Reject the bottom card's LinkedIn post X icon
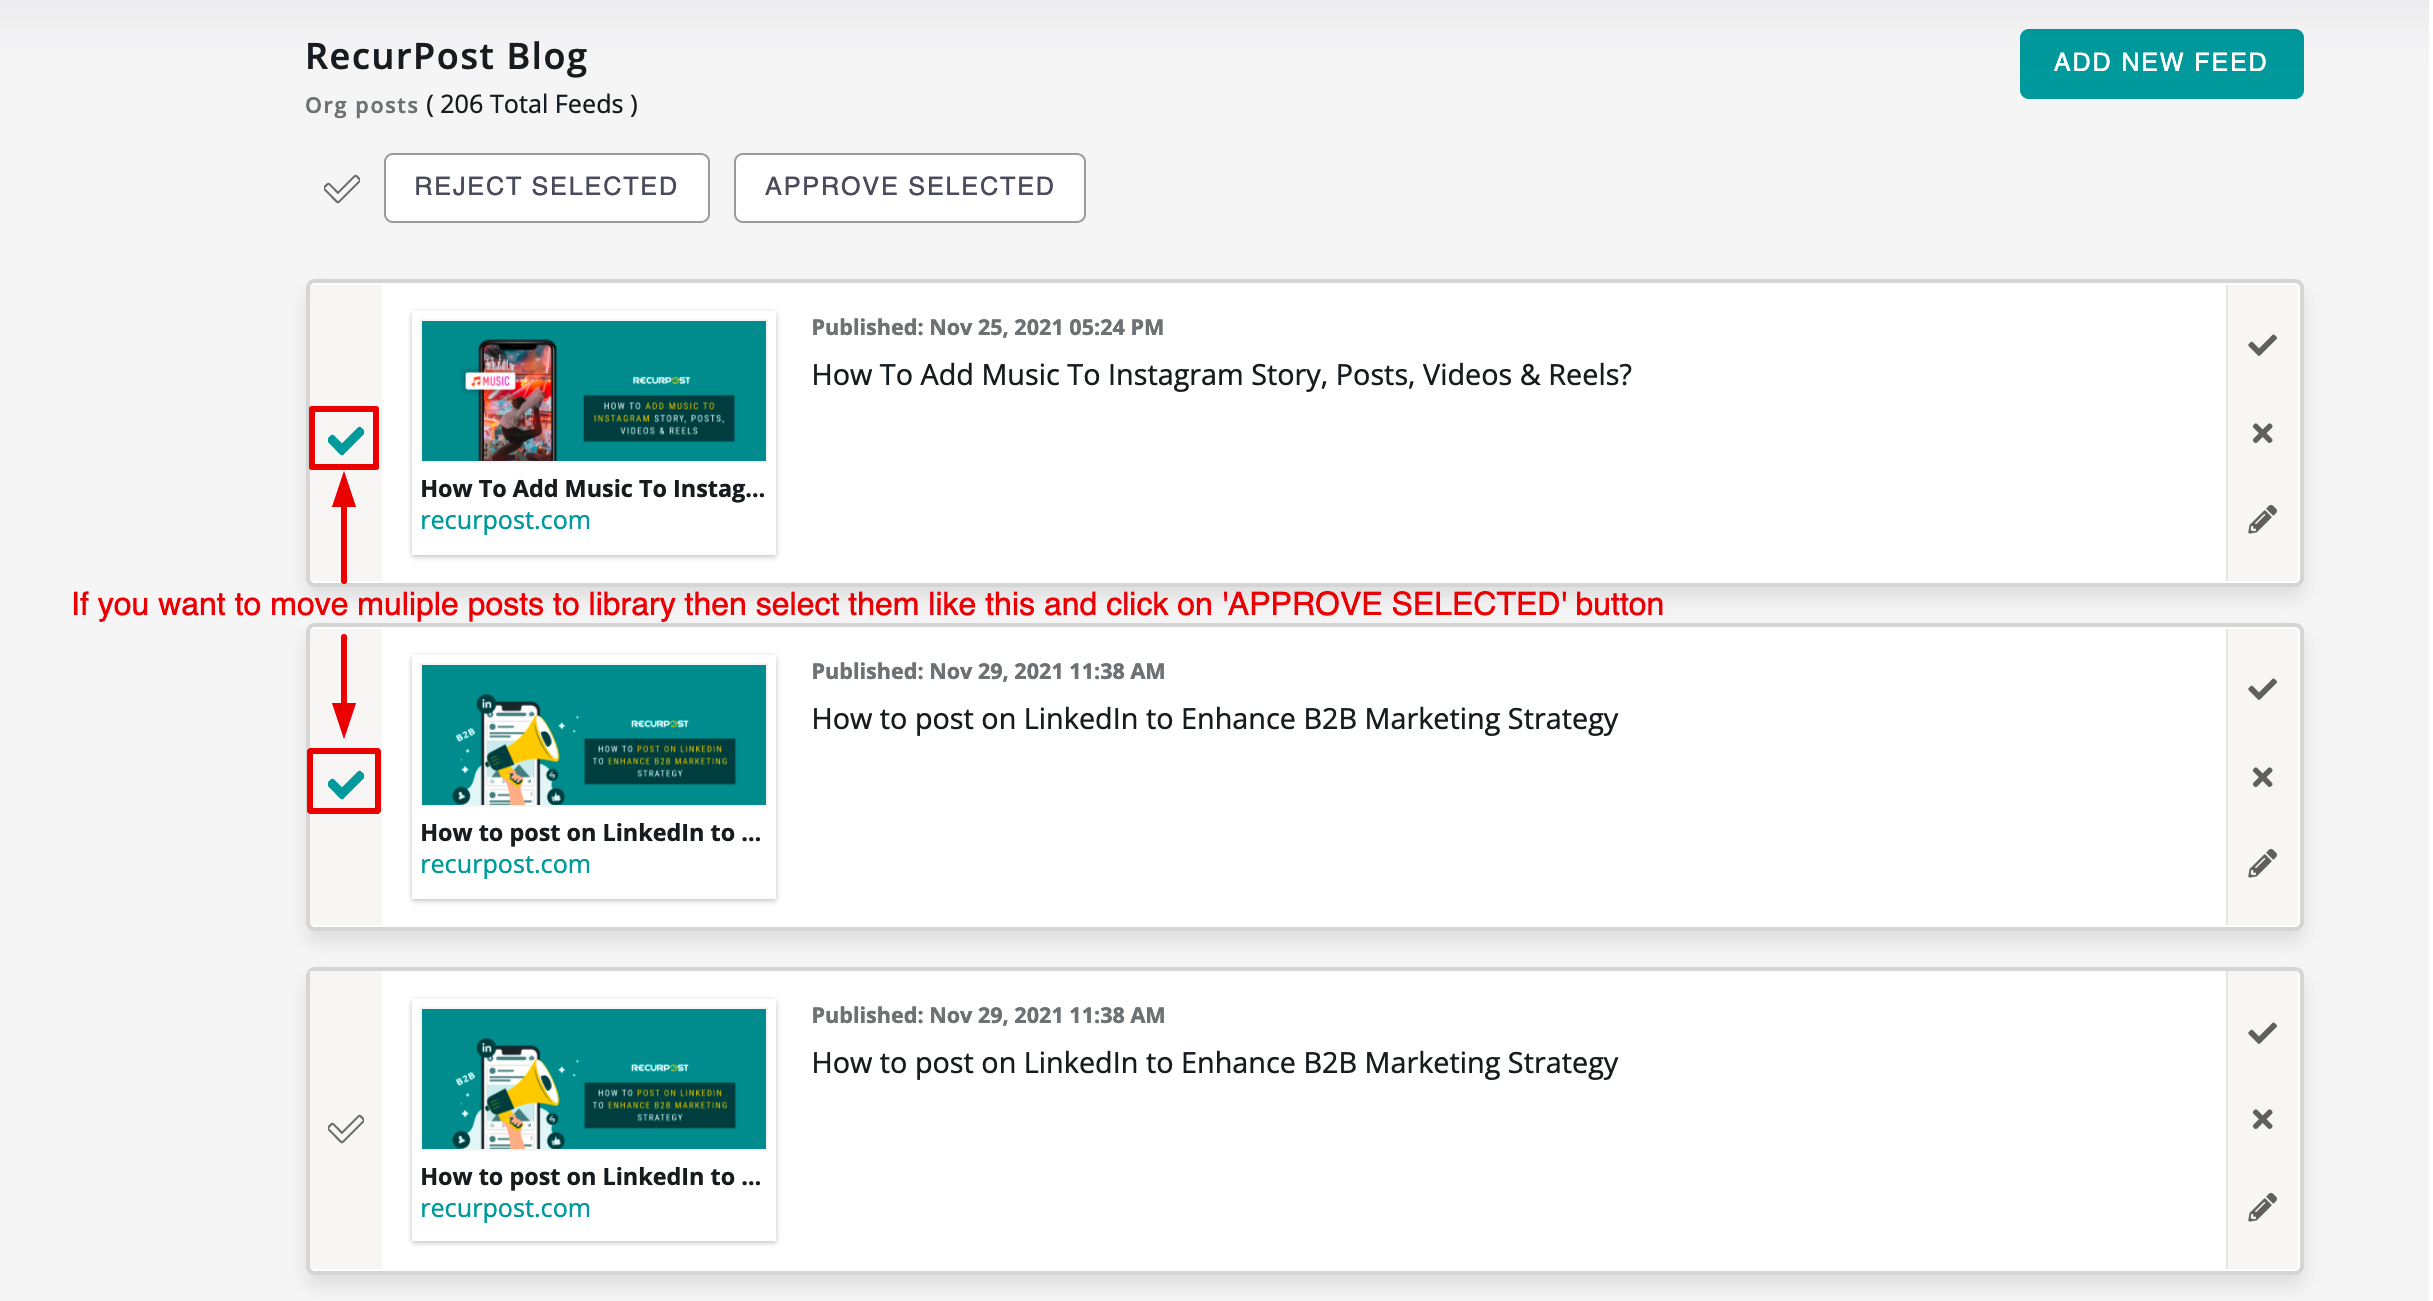The width and height of the screenshot is (2433, 1301). (2262, 1119)
